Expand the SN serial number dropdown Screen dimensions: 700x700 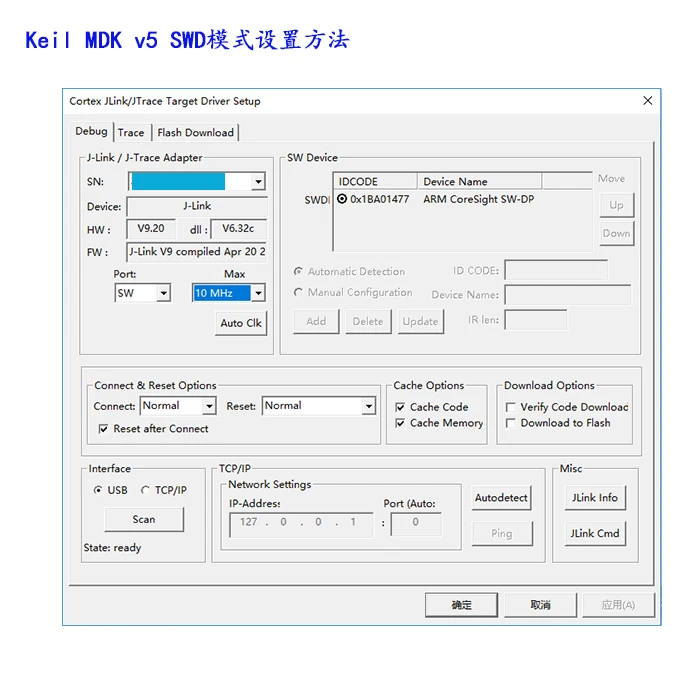coord(258,182)
